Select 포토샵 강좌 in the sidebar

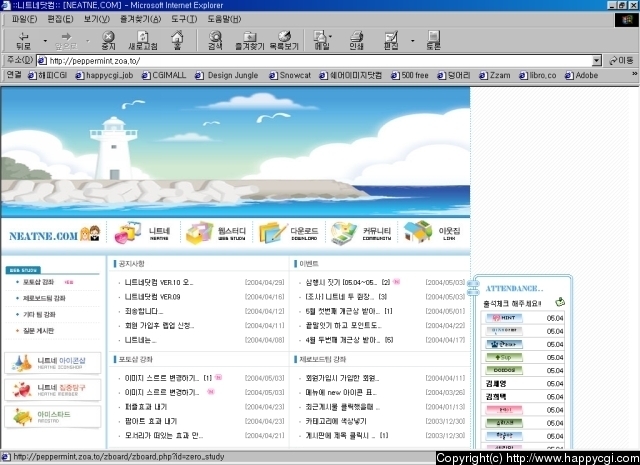tap(38, 282)
